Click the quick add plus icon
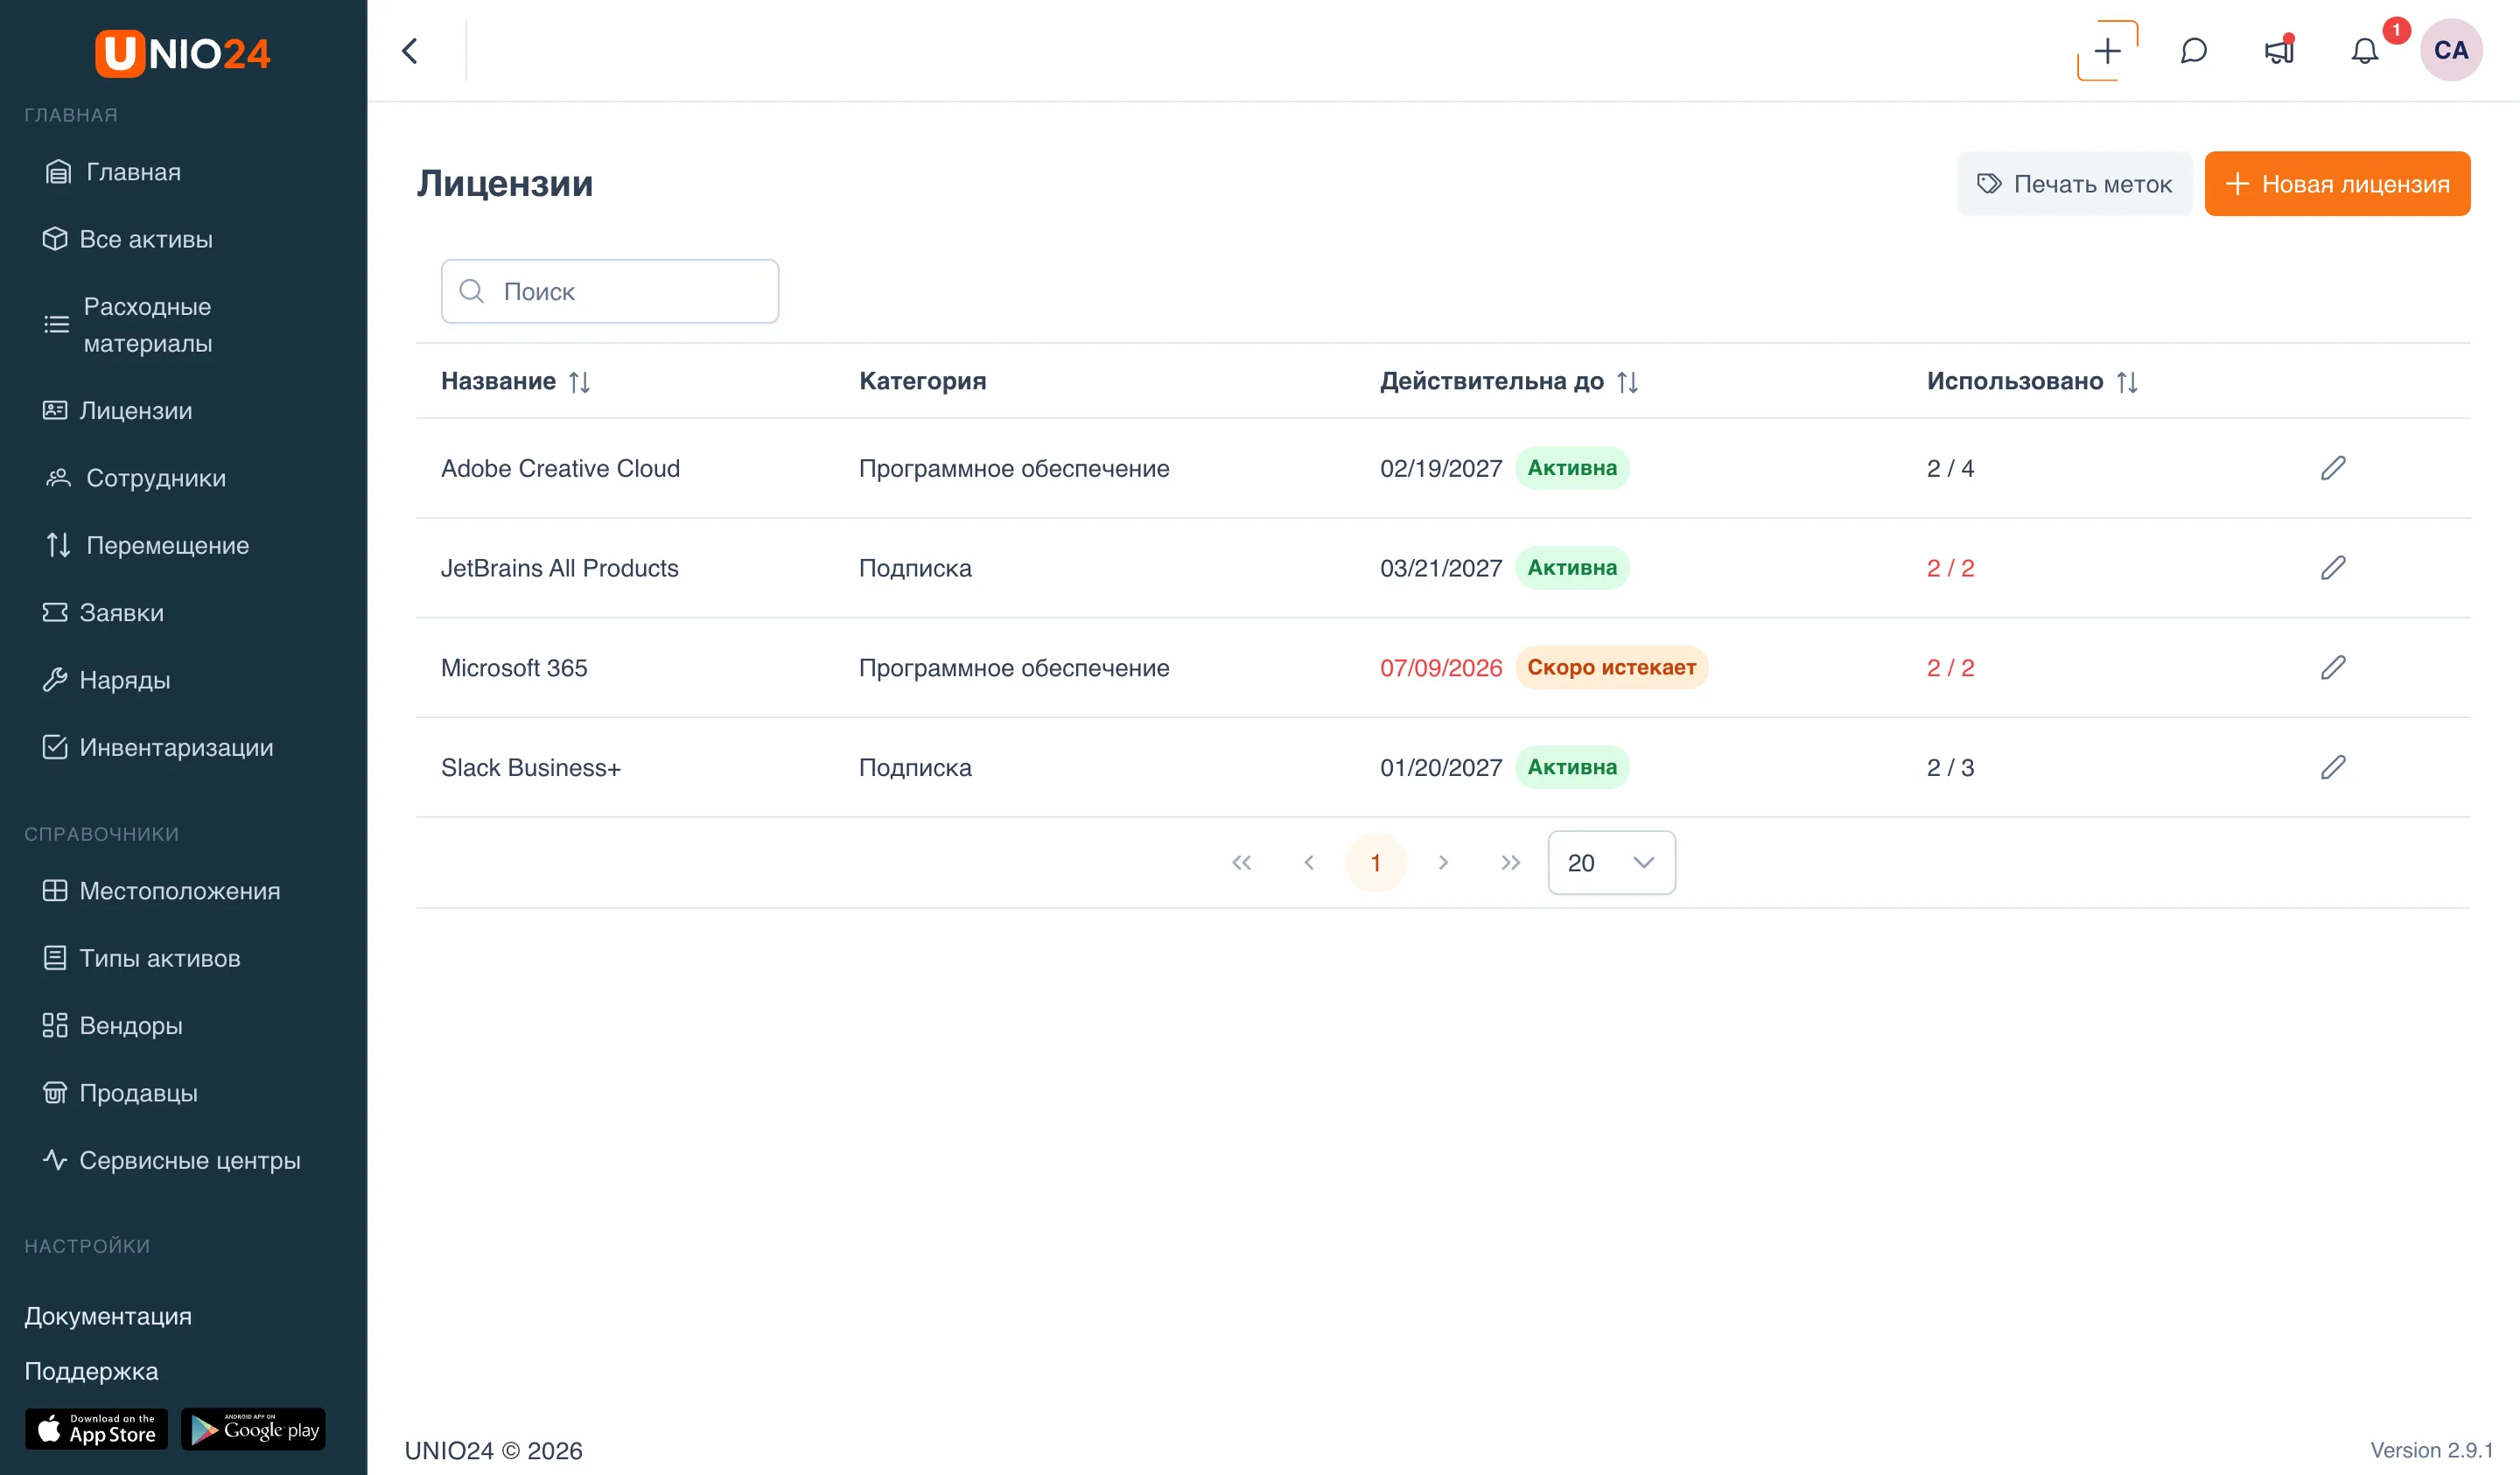 click(x=2107, y=51)
